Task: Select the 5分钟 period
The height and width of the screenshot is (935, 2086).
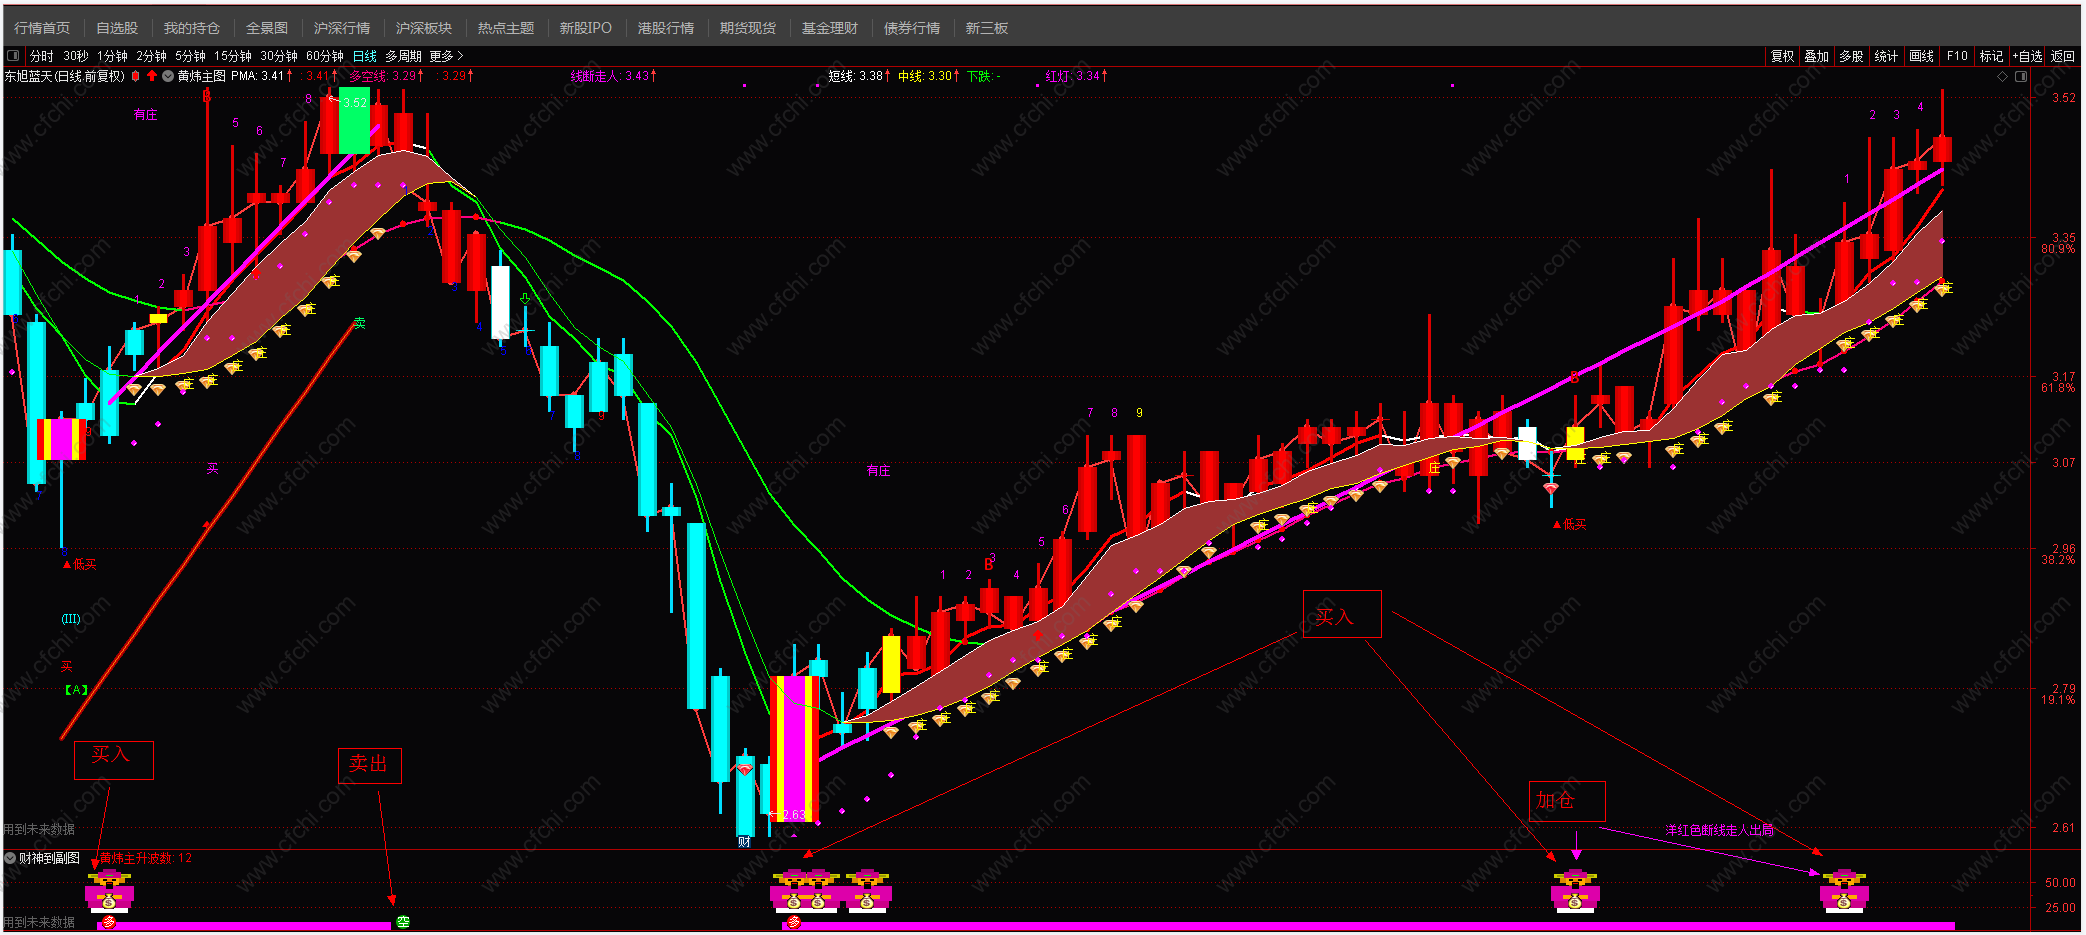Action: tap(190, 56)
